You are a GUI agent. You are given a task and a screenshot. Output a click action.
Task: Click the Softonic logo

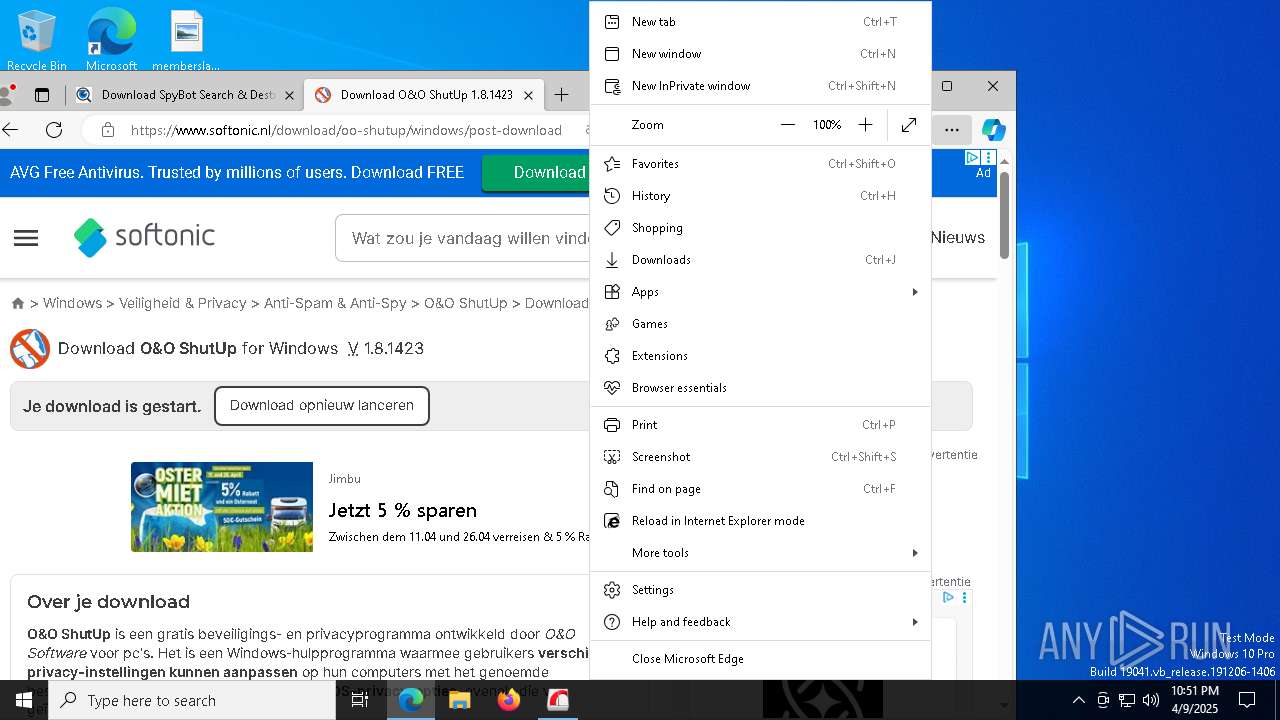pos(145,237)
